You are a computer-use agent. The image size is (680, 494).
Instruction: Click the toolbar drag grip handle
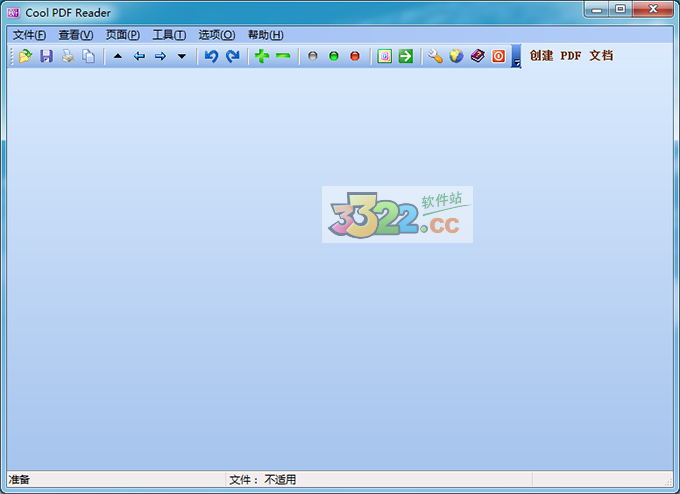(12, 56)
